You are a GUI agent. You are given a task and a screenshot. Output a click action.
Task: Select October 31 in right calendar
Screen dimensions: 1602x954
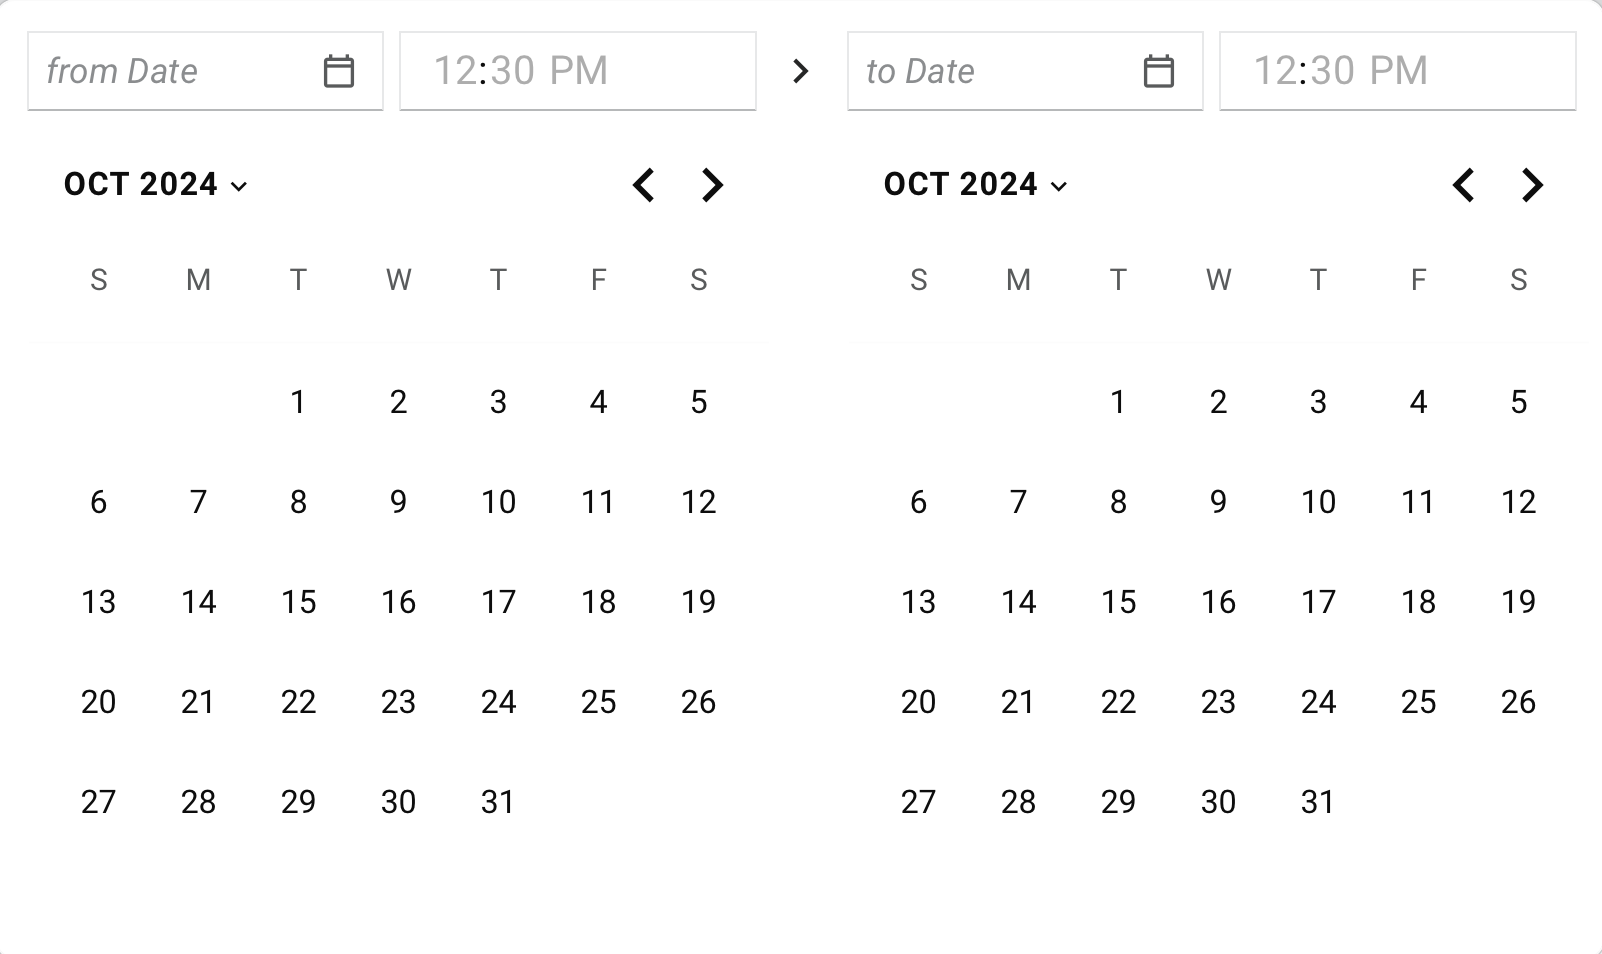(x=1318, y=802)
